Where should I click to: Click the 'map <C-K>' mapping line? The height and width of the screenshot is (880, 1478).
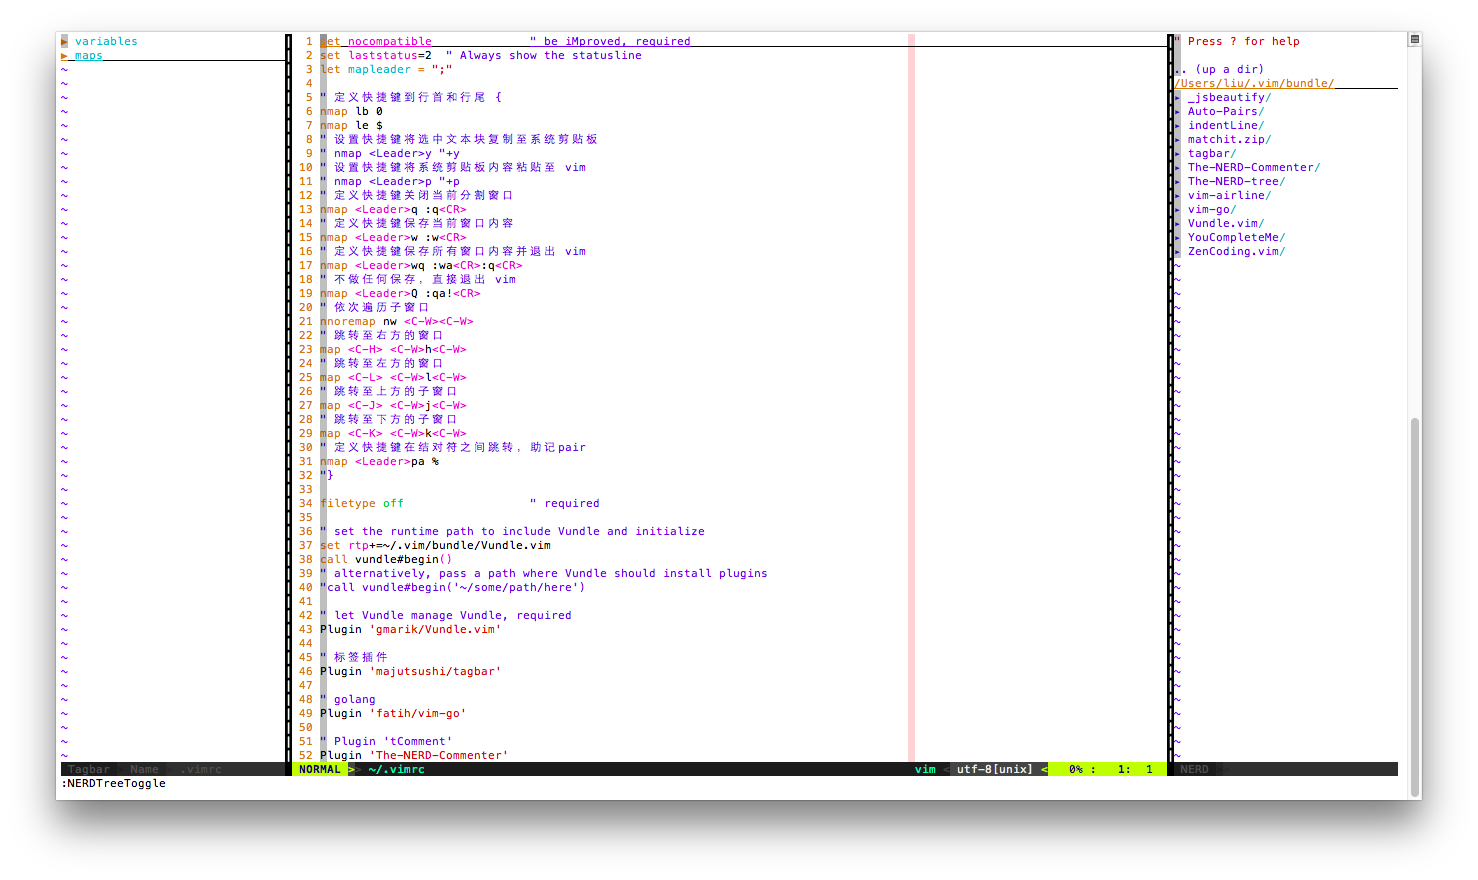point(393,434)
